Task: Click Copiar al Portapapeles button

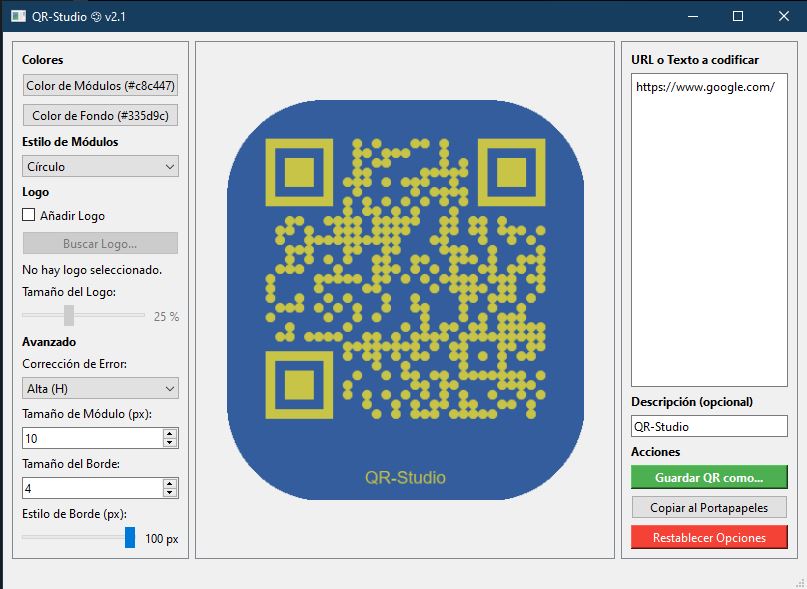Action: (709, 508)
